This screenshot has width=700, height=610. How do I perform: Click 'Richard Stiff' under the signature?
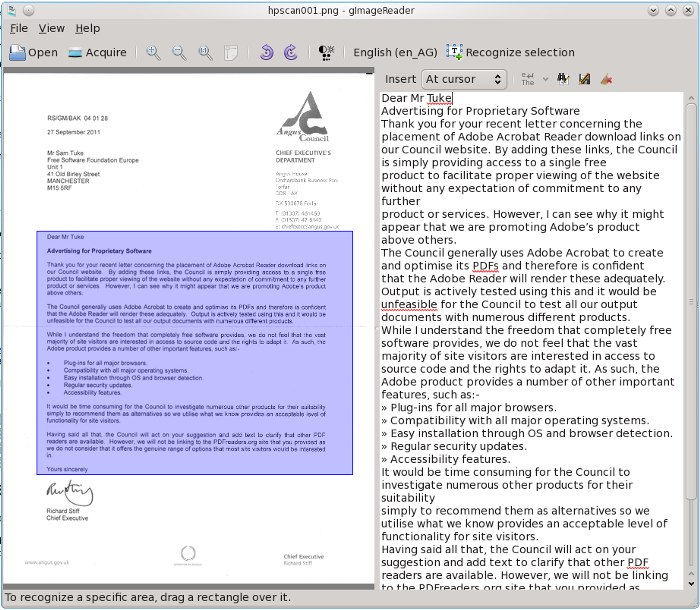point(63,511)
